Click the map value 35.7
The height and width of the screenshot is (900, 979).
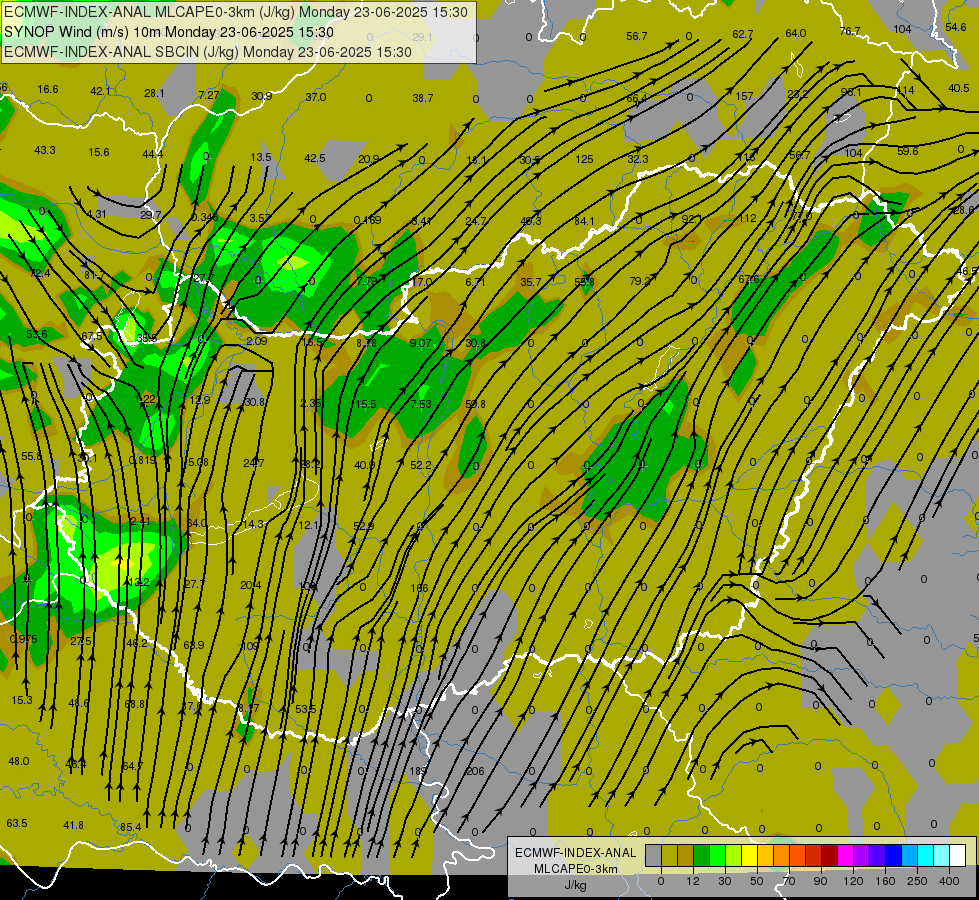(x=531, y=282)
